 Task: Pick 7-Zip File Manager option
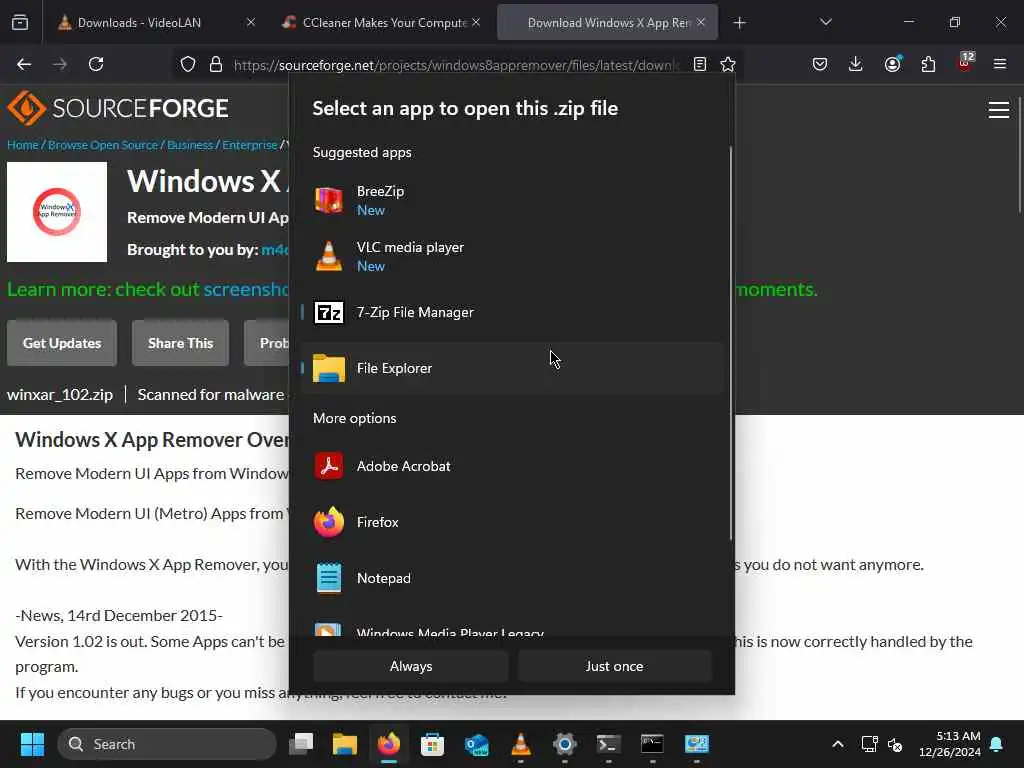coord(512,312)
